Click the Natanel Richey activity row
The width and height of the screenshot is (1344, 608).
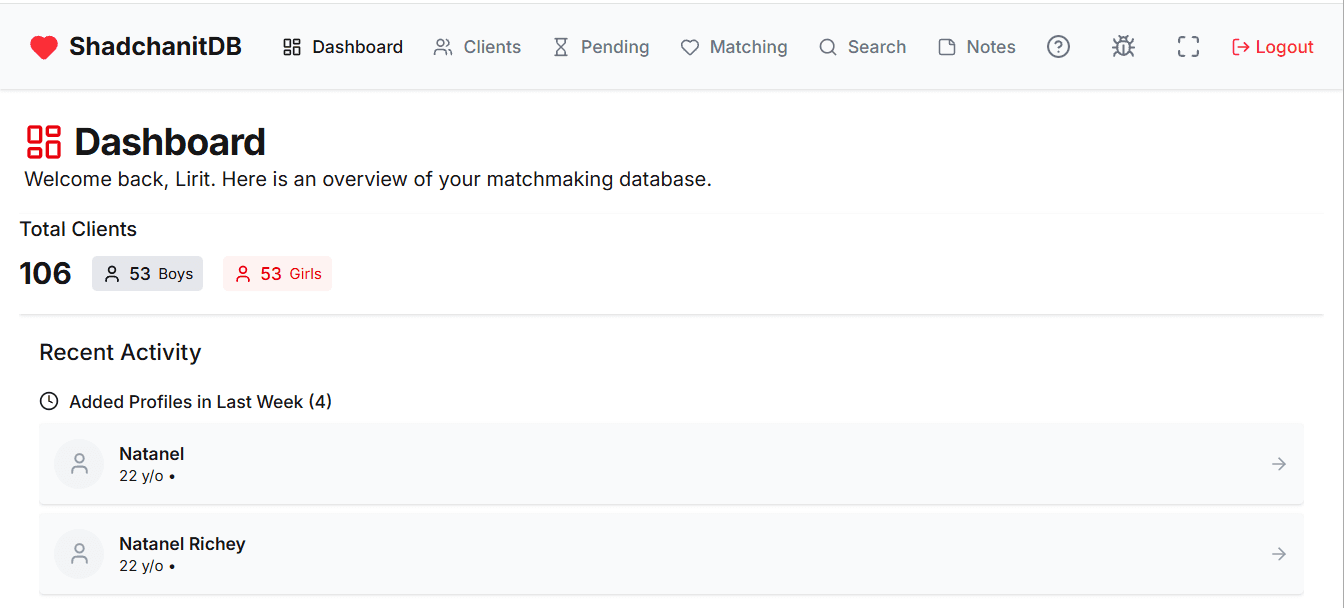coord(672,553)
